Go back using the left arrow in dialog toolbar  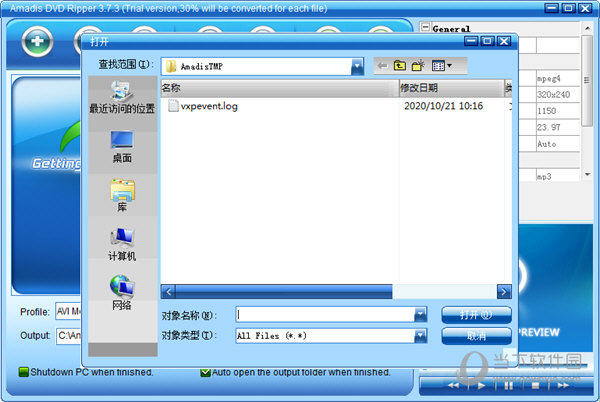382,66
